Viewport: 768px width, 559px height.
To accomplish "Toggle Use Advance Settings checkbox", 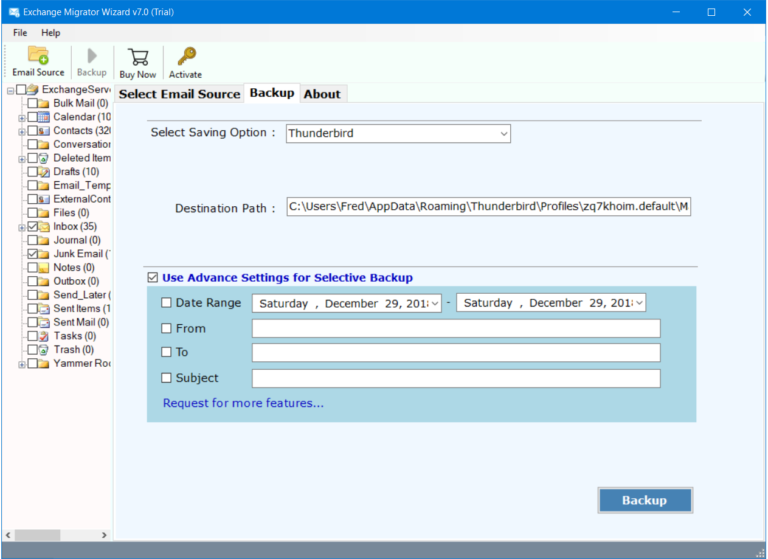I will click(x=153, y=278).
